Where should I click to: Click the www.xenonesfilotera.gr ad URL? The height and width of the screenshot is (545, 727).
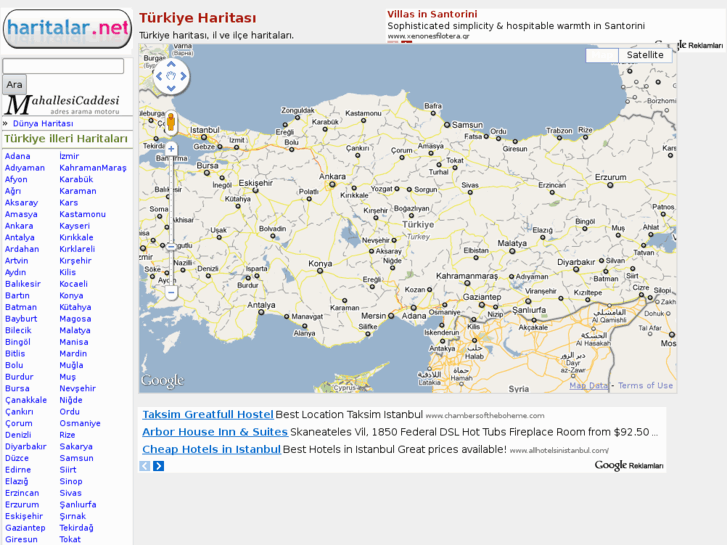(428, 36)
